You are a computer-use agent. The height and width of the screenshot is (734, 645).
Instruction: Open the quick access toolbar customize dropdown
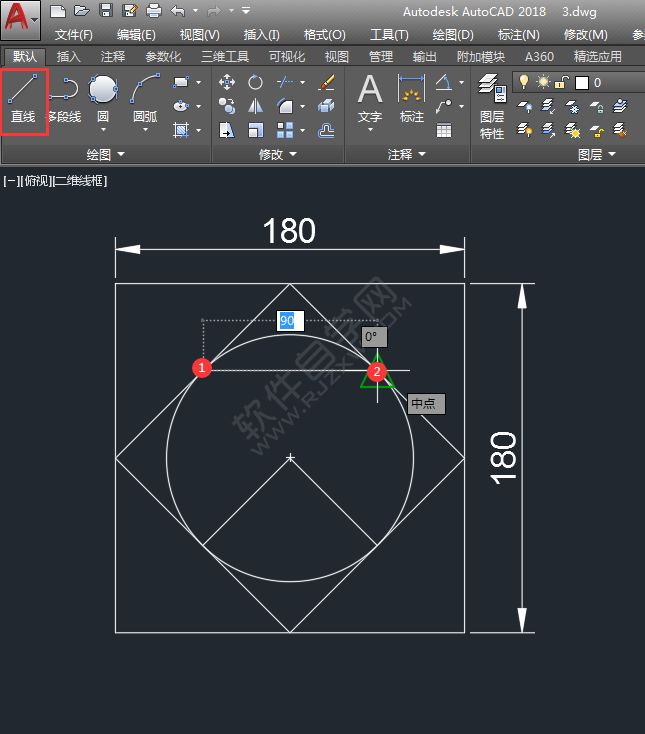click(246, 10)
